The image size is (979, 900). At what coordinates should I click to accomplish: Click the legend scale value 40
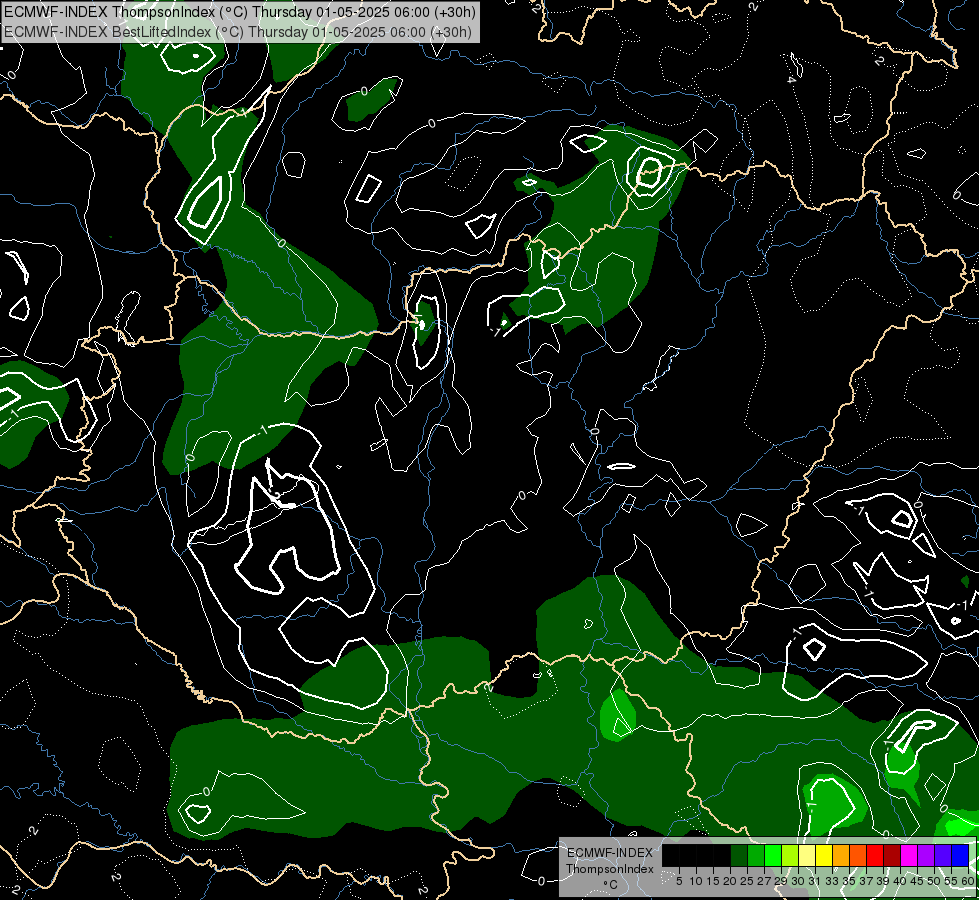tap(901, 881)
